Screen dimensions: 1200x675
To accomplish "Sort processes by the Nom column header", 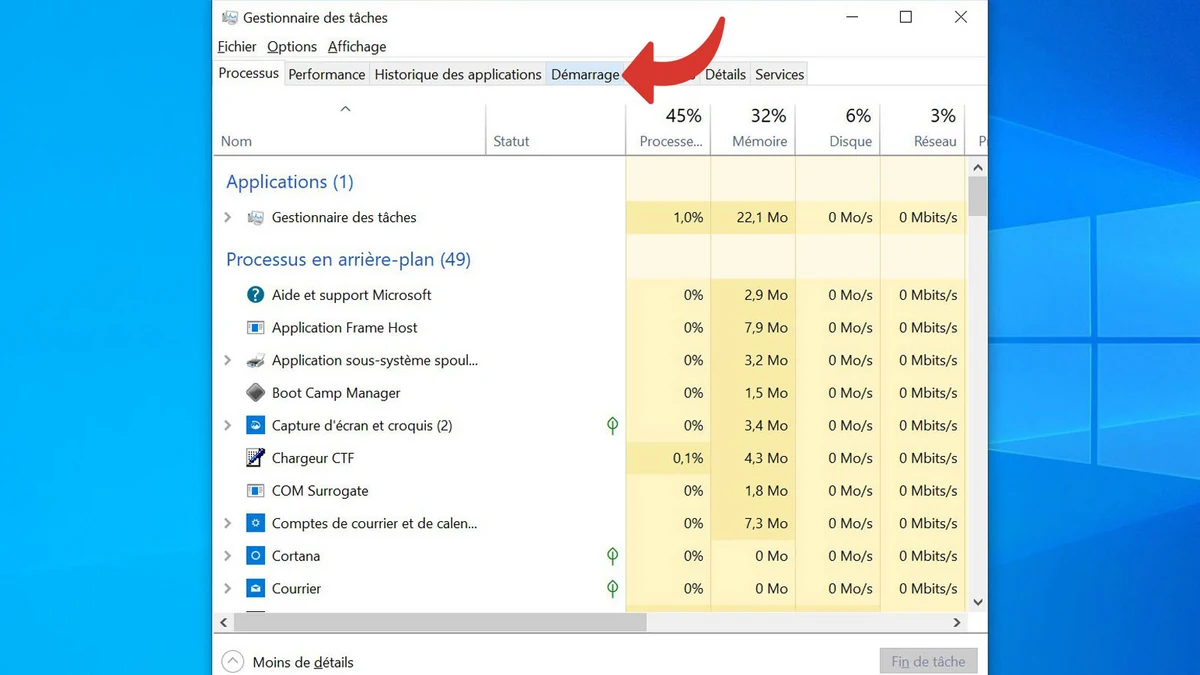I will (x=236, y=141).
